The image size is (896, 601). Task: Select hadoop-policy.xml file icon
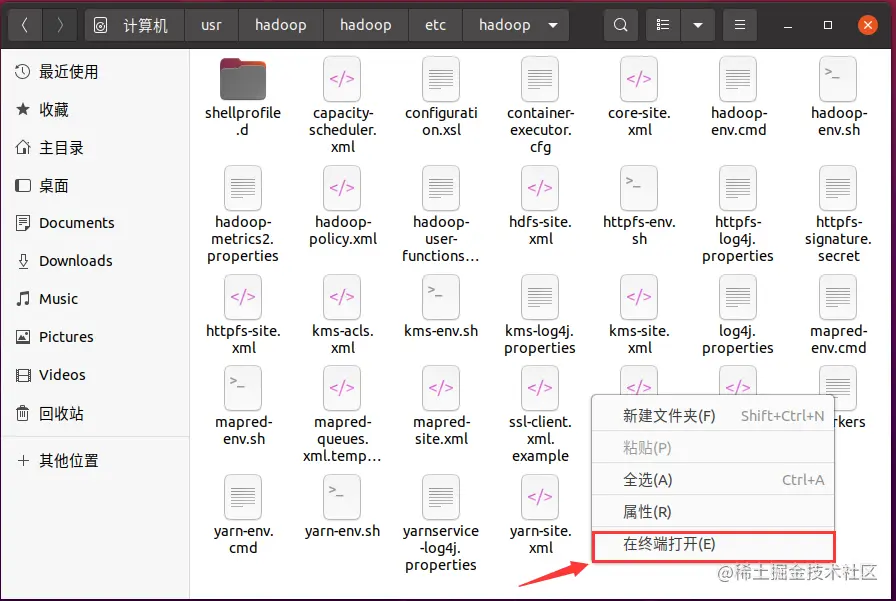point(342,188)
